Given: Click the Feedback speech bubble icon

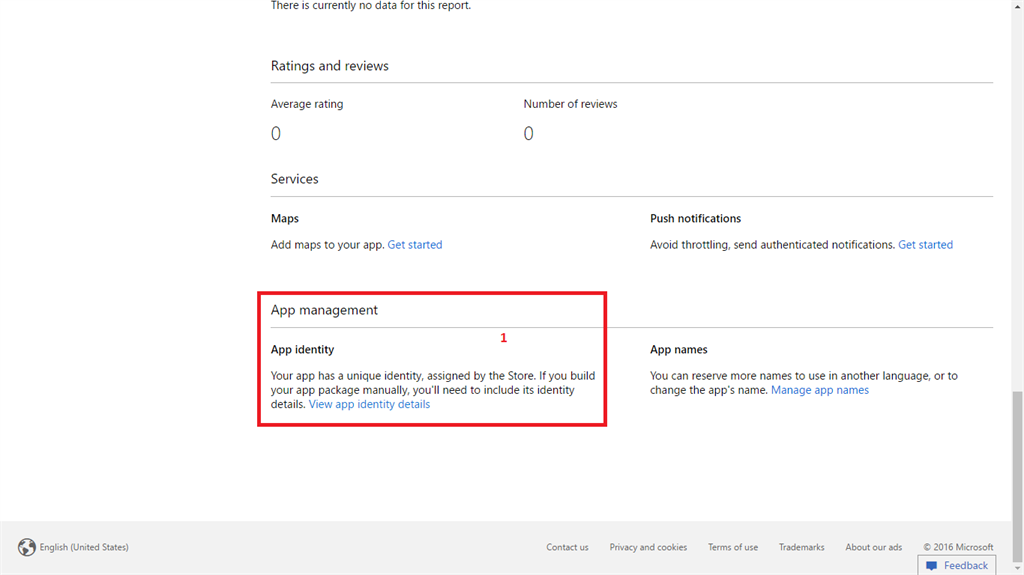Looking at the screenshot, I should tap(931, 566).
